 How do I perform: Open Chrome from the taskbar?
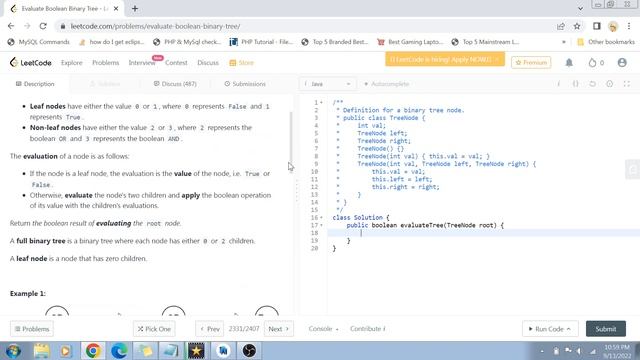pos(93,351)
